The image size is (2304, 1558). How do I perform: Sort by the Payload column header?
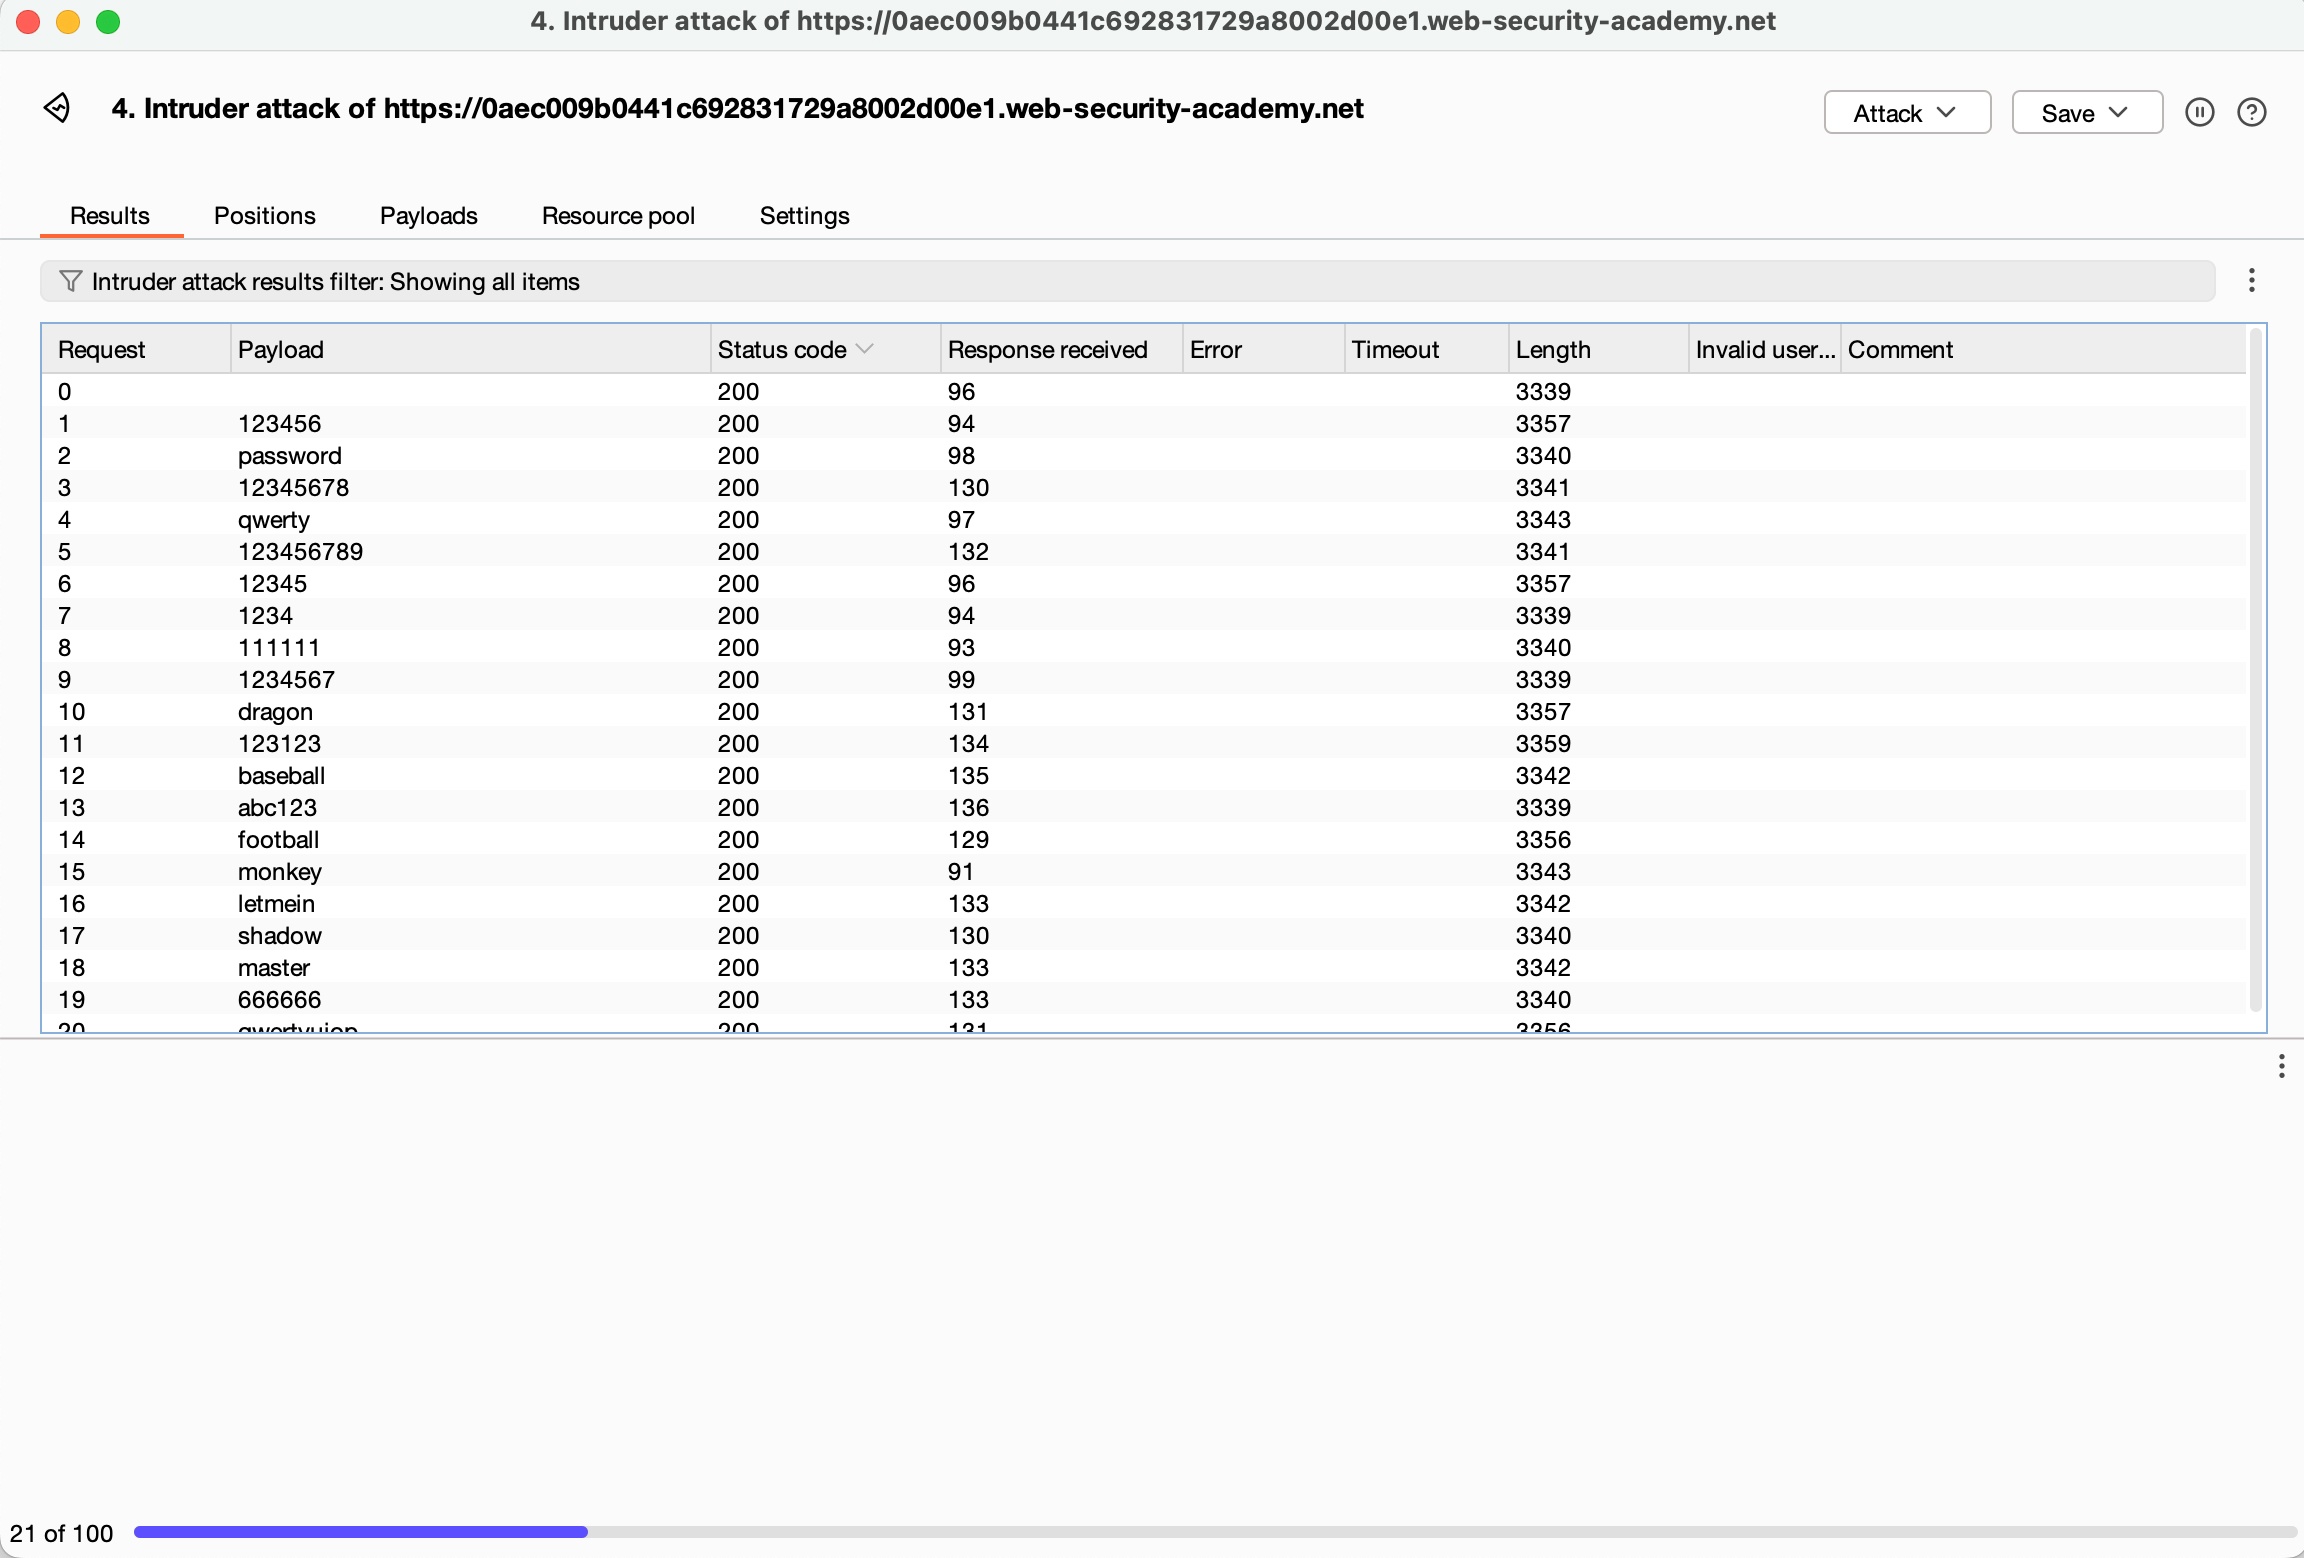(471, 350)
